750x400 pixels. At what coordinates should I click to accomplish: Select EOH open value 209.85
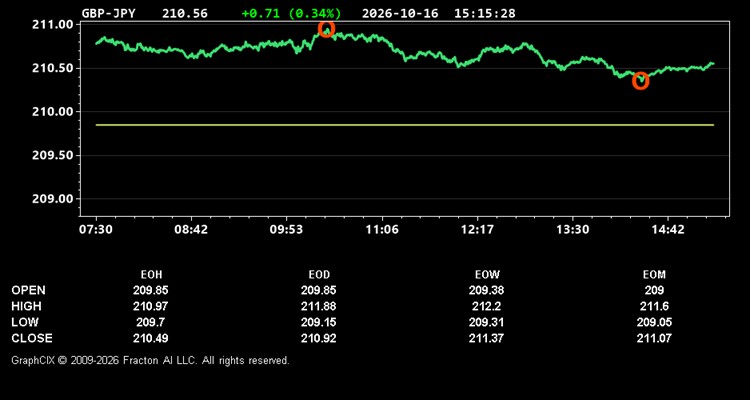pyautogui.click(x=151, y=290)
